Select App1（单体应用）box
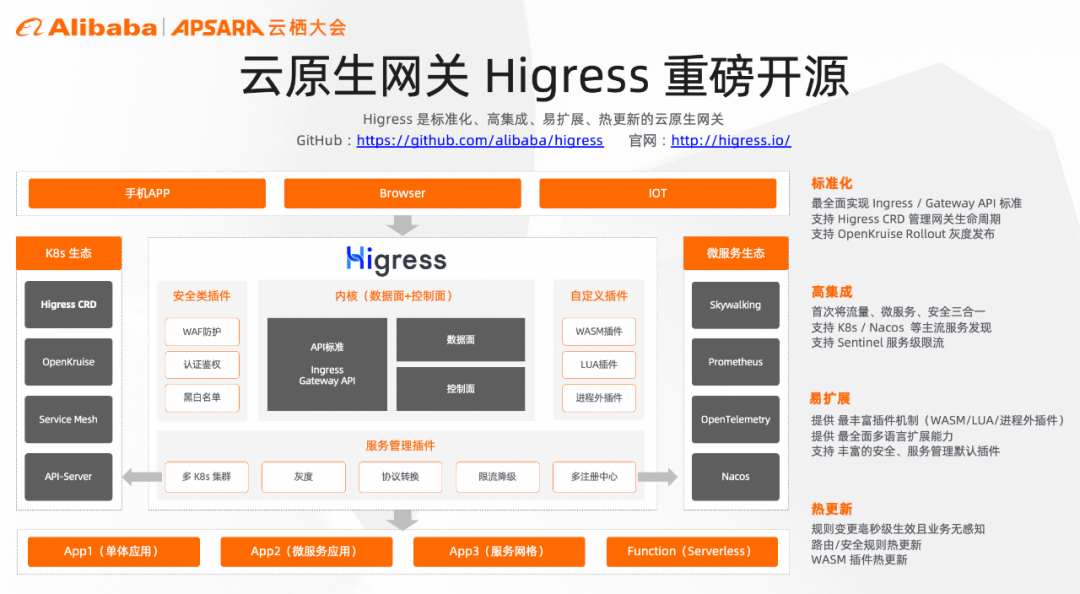The width and height of the screenshot is (1080, 594). pos(114,551)
